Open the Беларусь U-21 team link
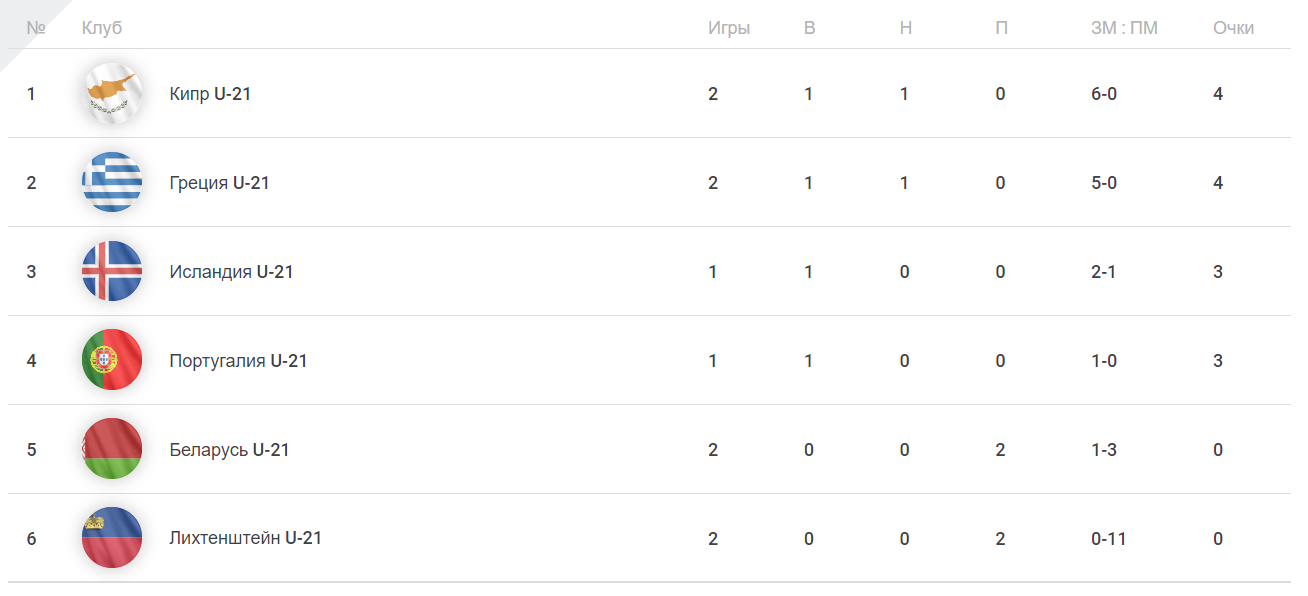Viewport: 1308px width, 596px height. pos(230,450)
